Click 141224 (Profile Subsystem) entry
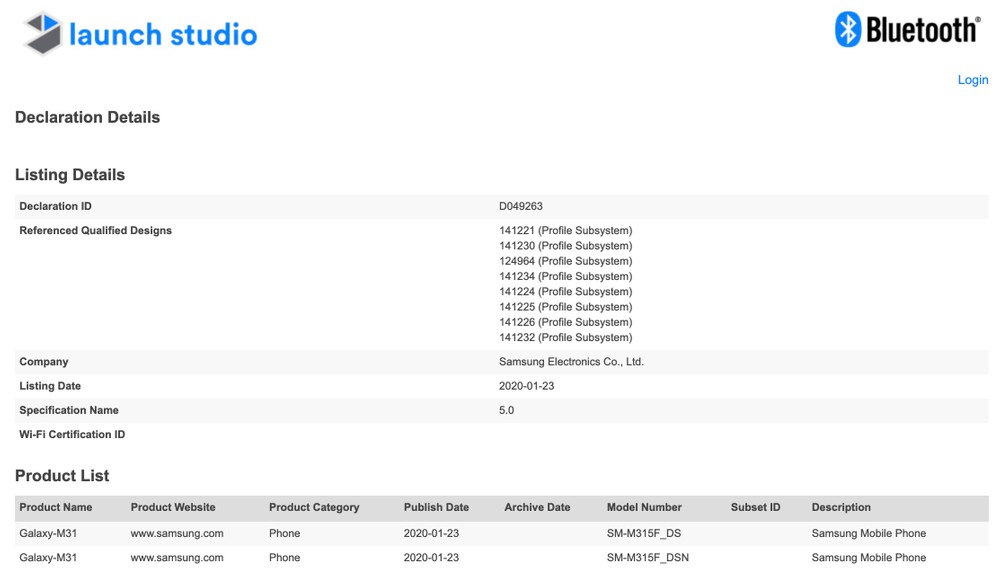 pos(565,292)
